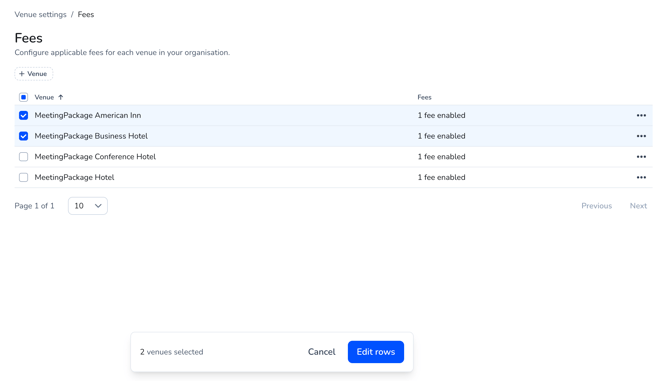
Task: Click the Fees breadcrumb item
Action: click(86, 15)
